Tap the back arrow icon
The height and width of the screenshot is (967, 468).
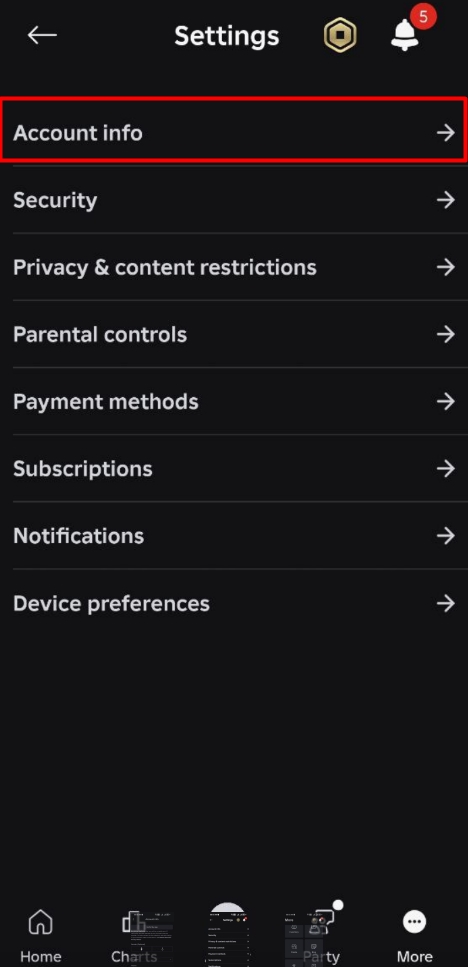point(42,36)
